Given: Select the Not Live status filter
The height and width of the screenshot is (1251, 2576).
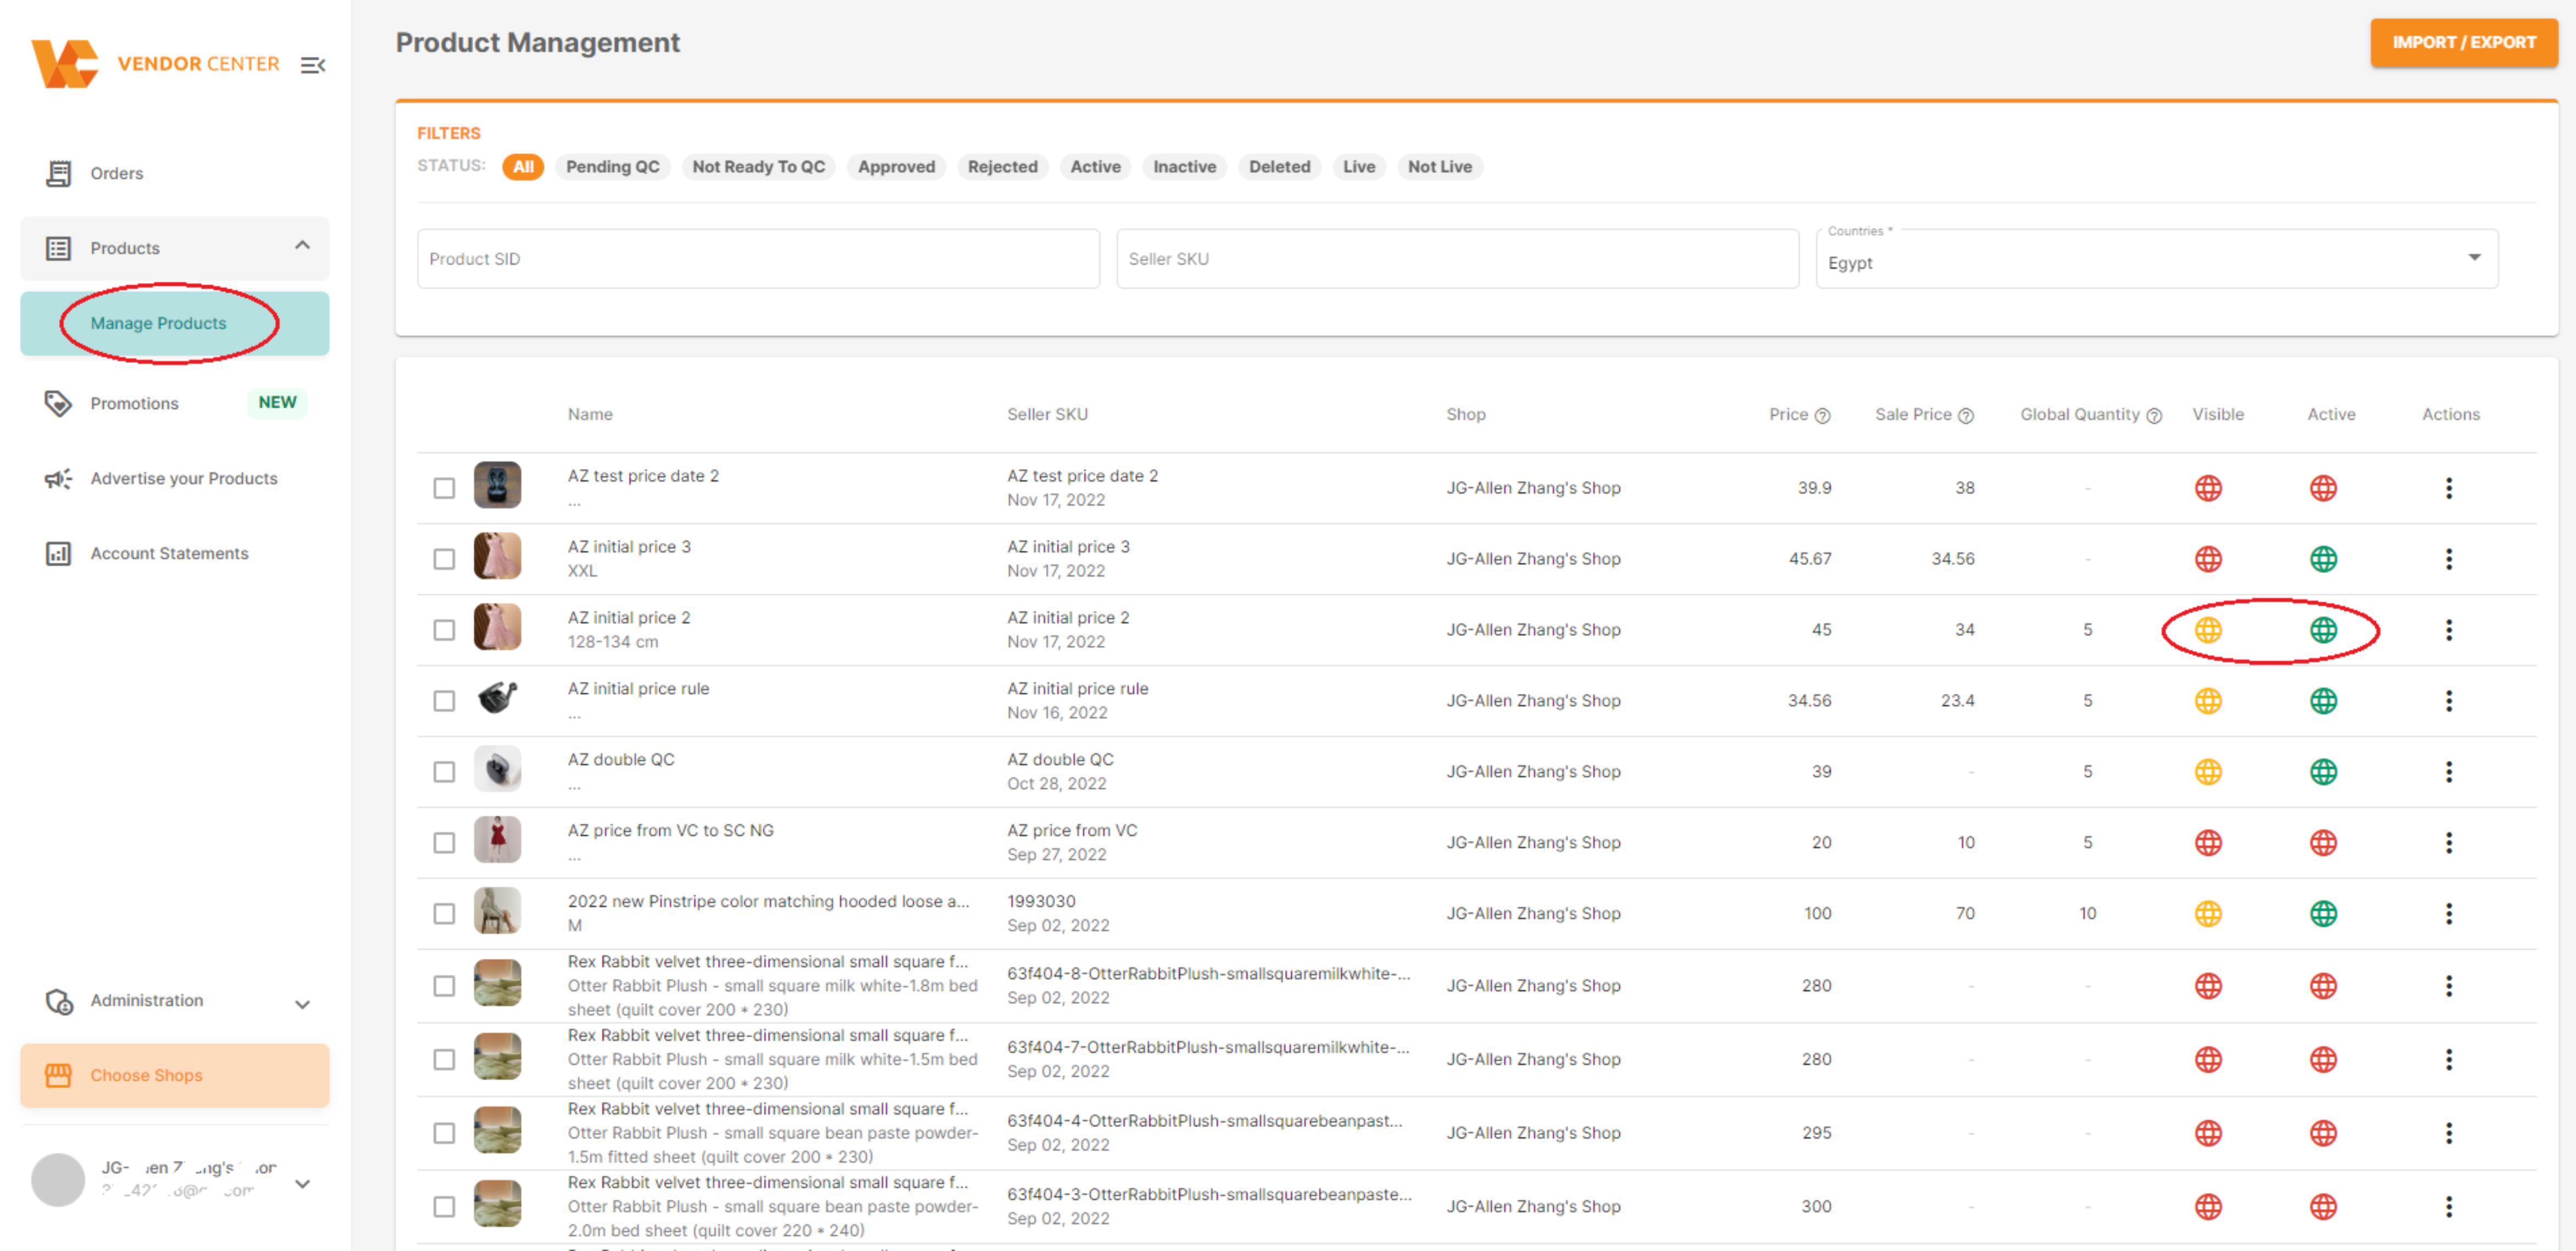Looking at the screenshot, I should click(1439, 167).
